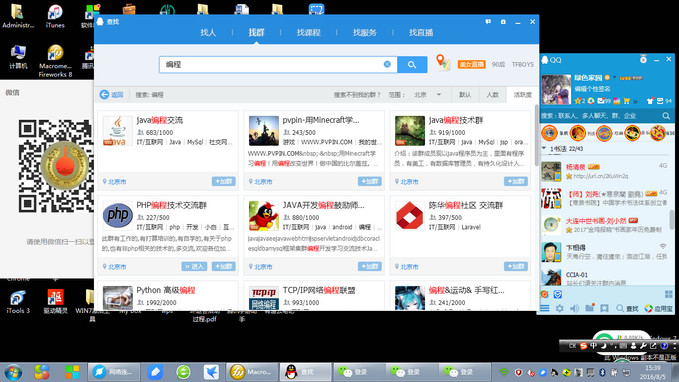Enter the PHP编程技术交流群 via 进入

[194, 266]
